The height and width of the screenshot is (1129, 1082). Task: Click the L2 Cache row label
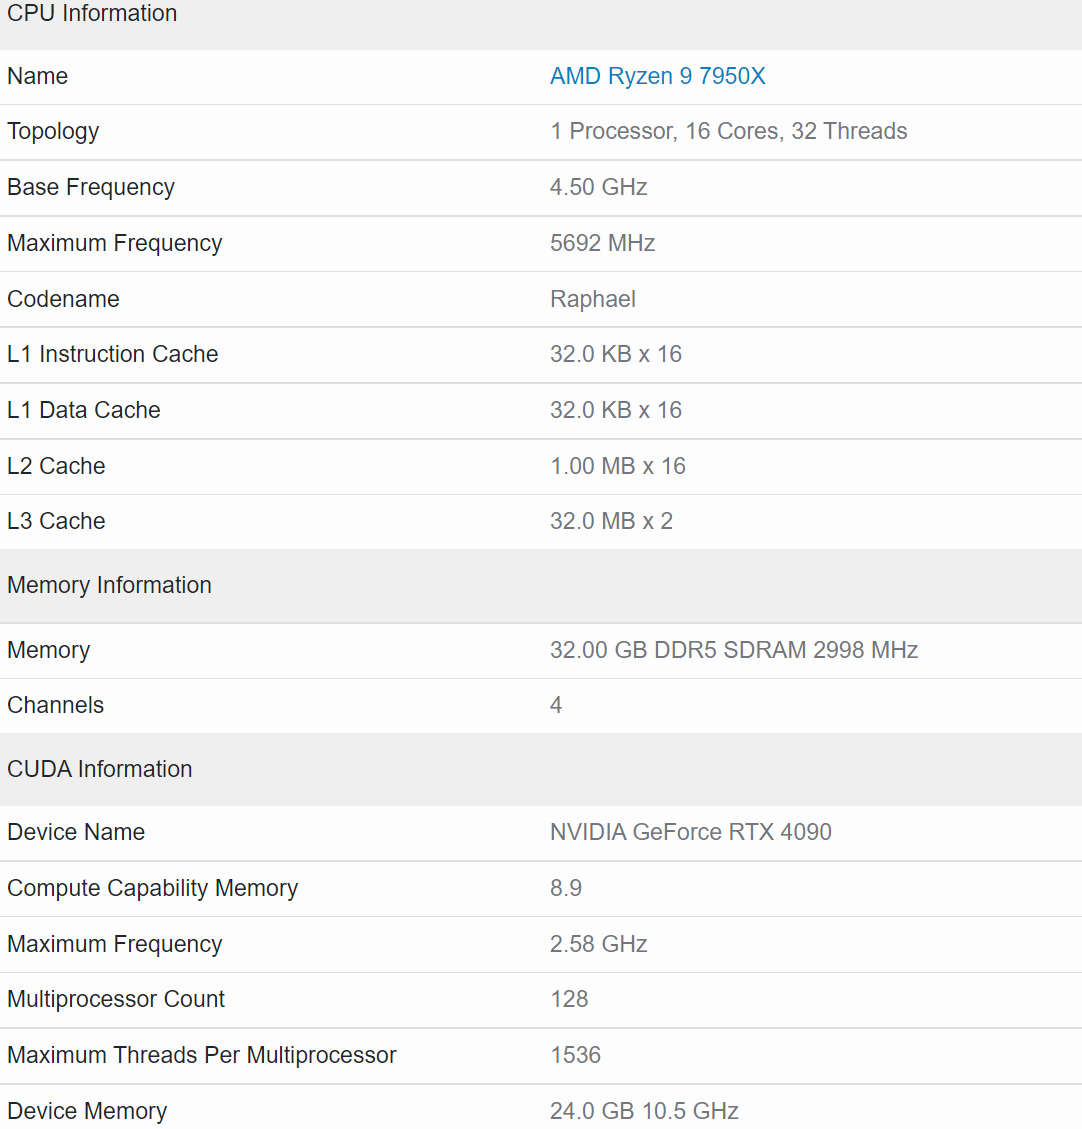pos(56,466)
